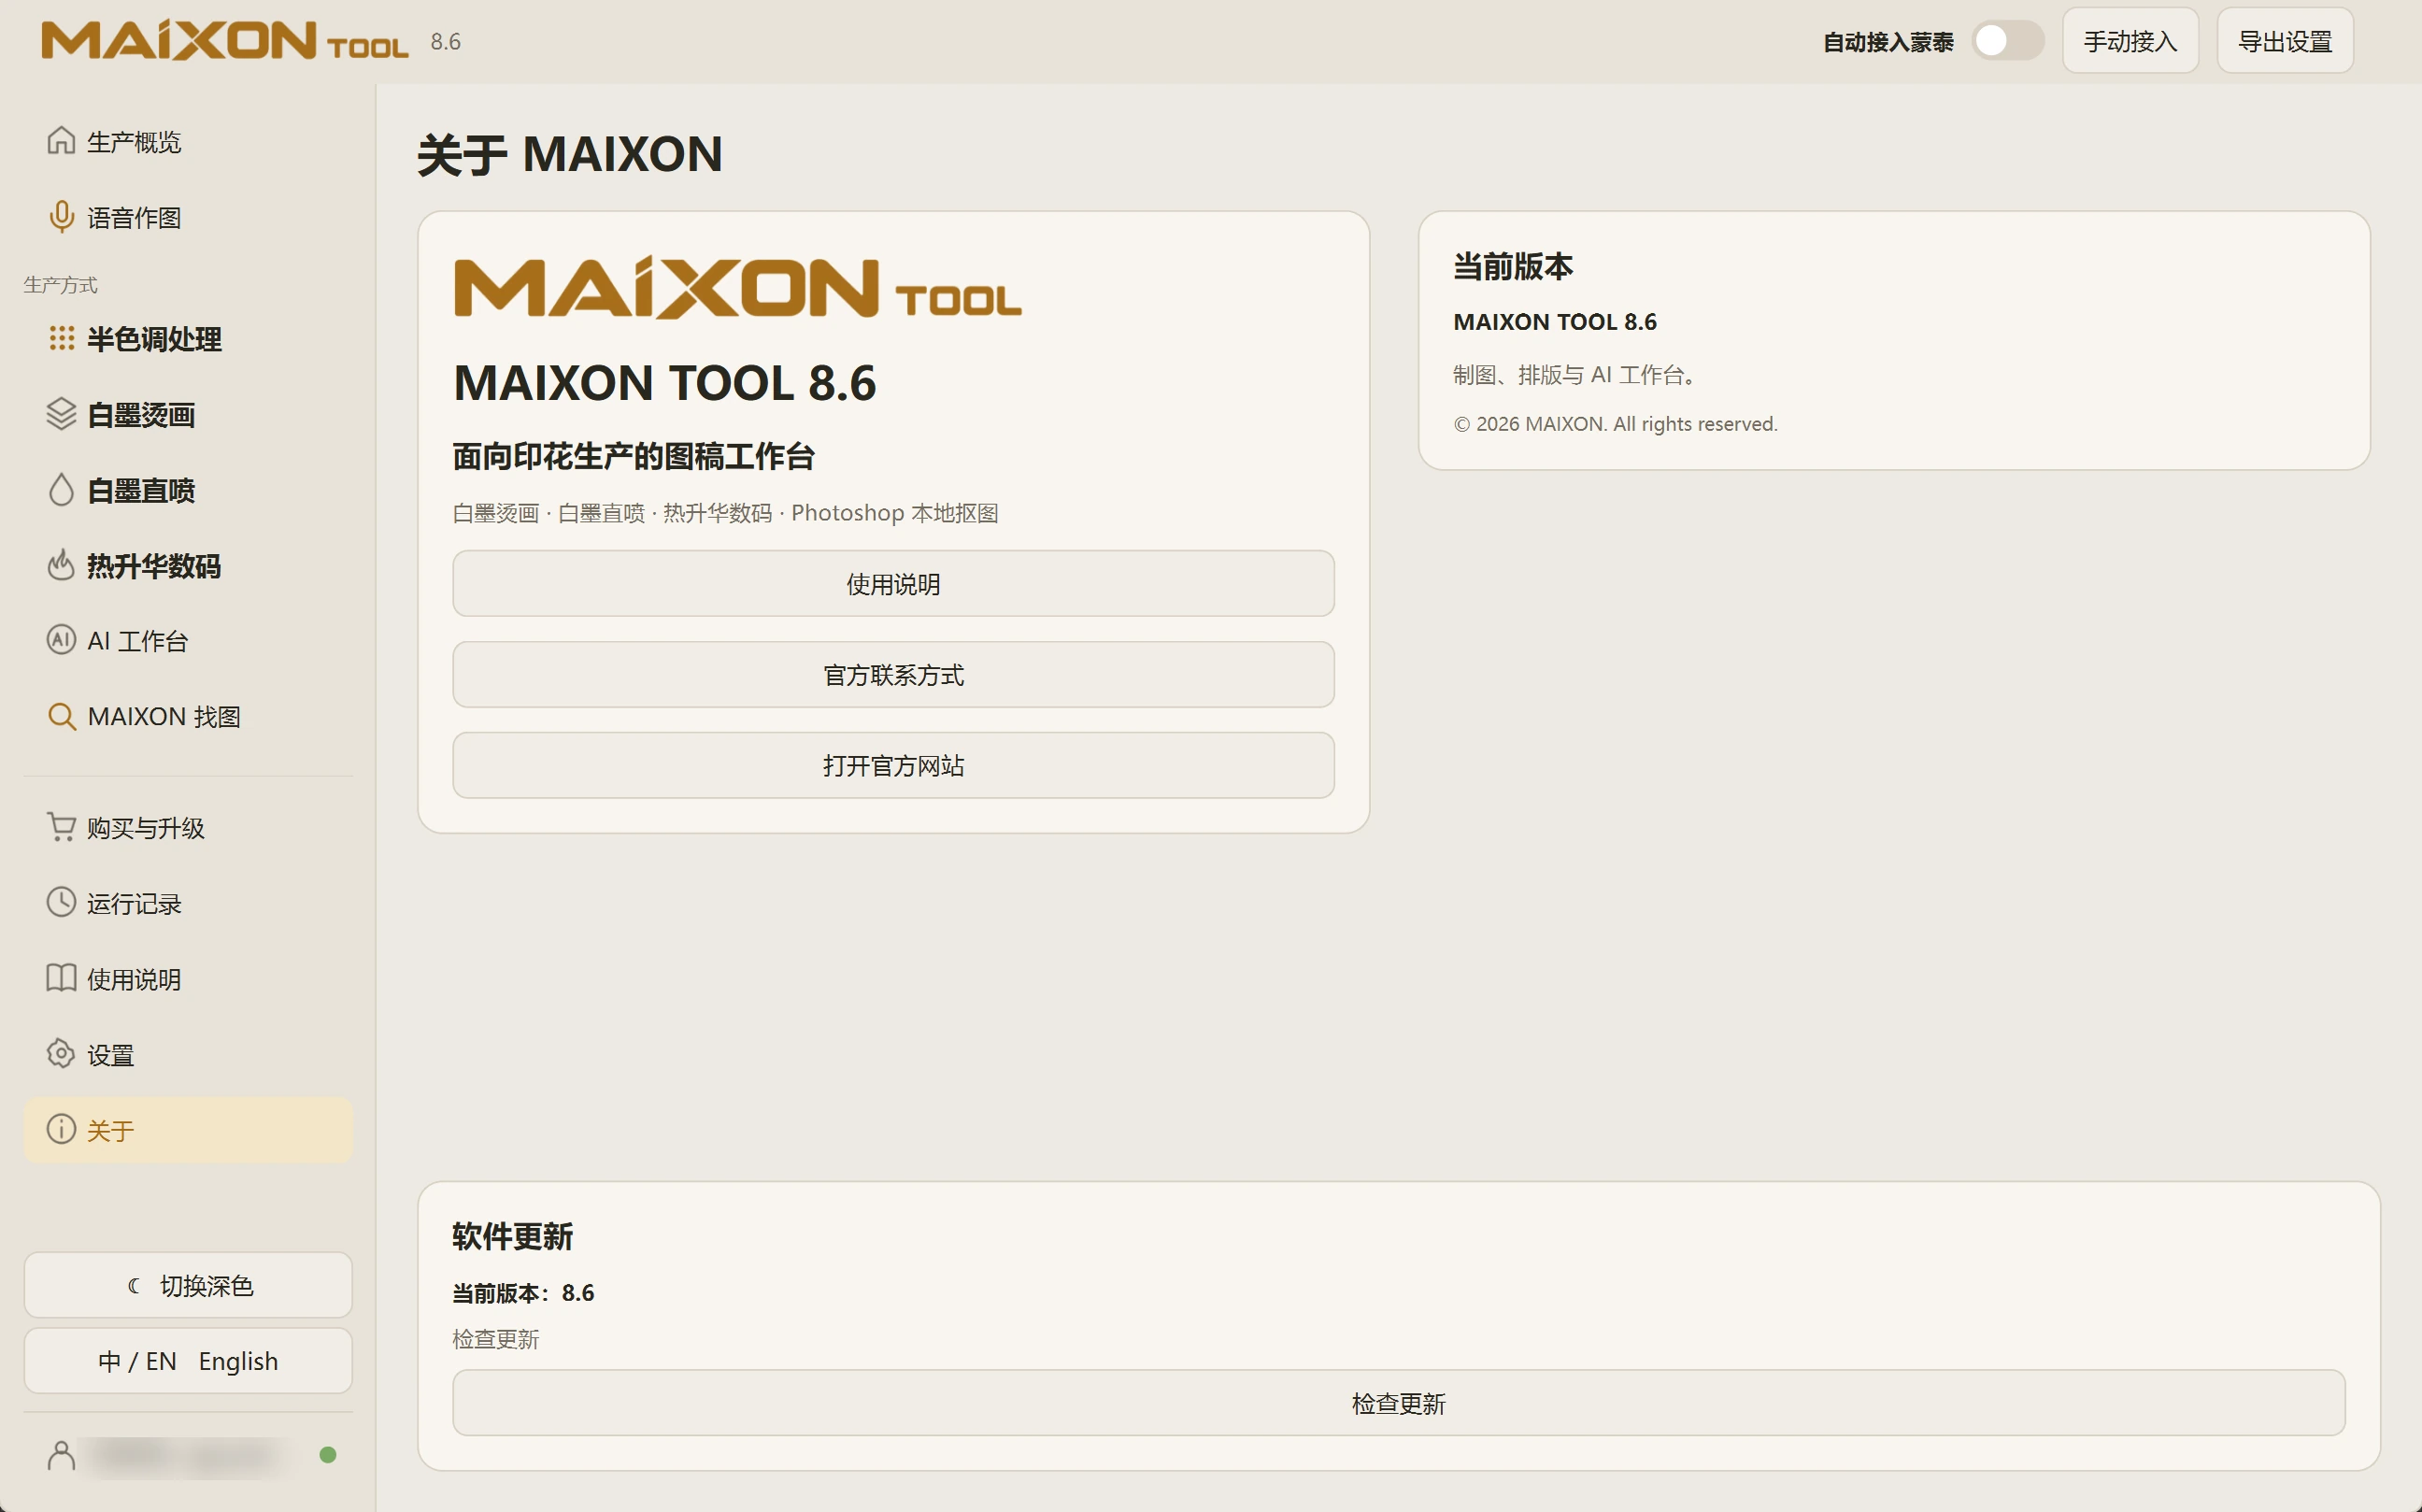Switch theme with 切换深色 button
2422x1512 pixels.
point(188,1284)
